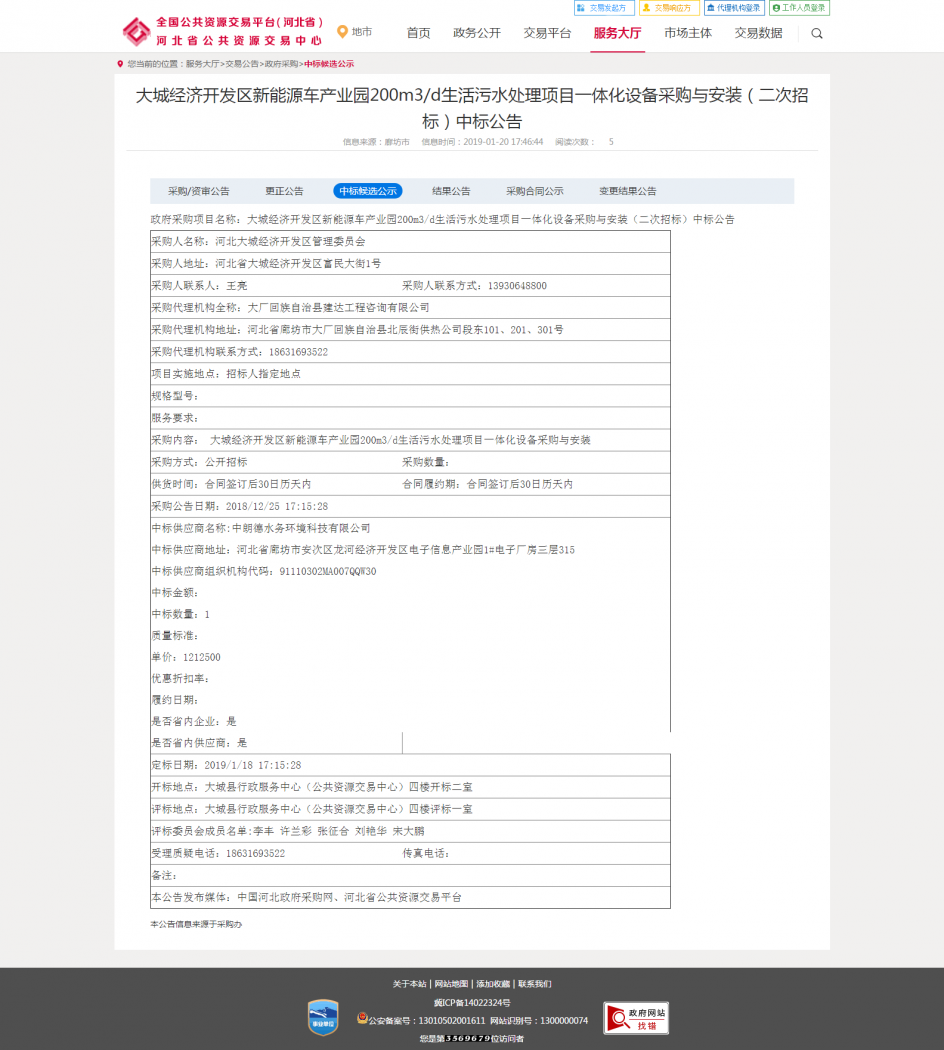The image size is (944, 1050).
Task: Open 交易响应方 login button
Action: [669, 8]
